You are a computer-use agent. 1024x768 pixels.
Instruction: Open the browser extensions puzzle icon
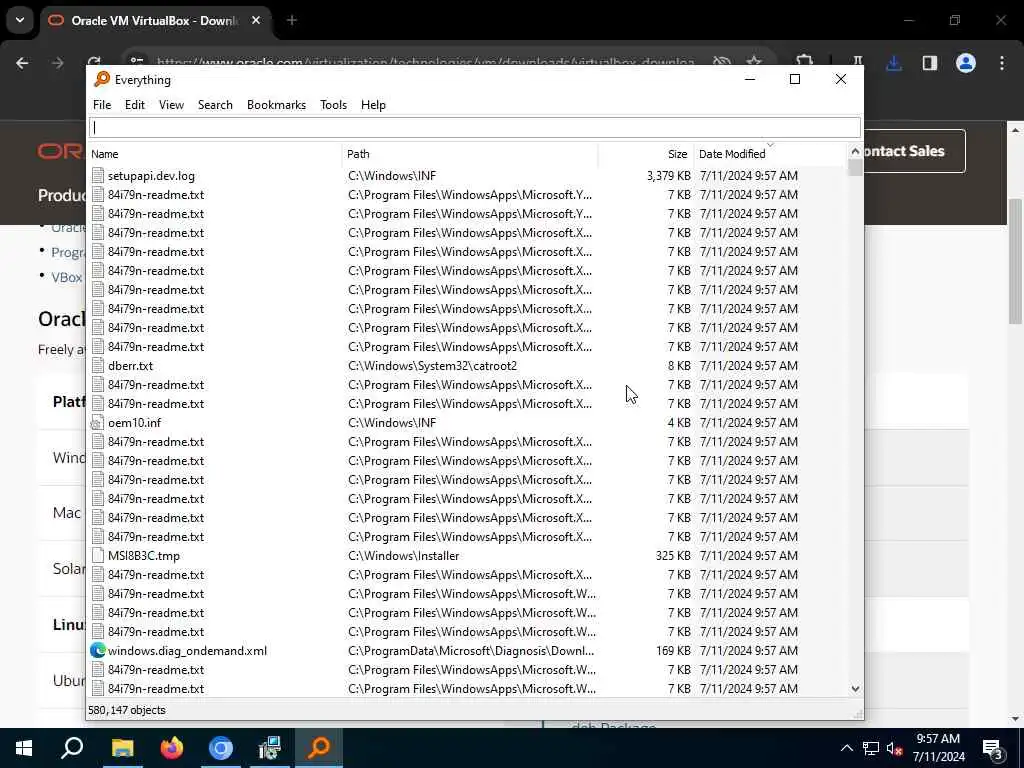point(805,61)
